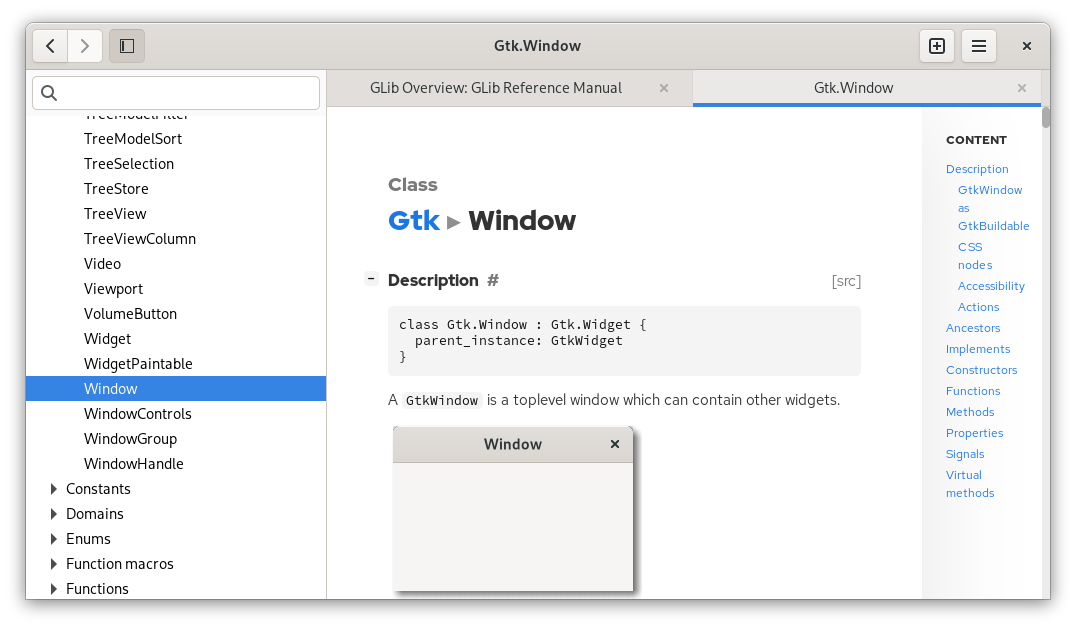Open a new tab
1076x628 pixels.
[937, 46]
